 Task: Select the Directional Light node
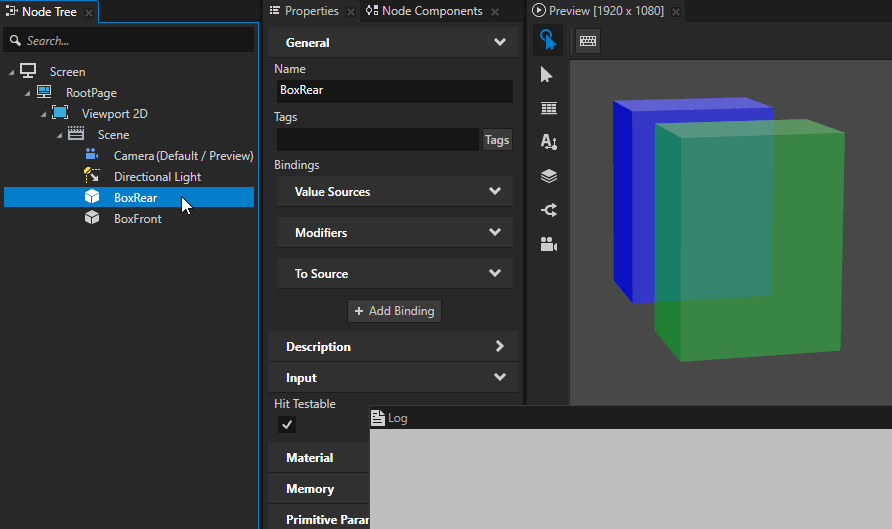157,177
